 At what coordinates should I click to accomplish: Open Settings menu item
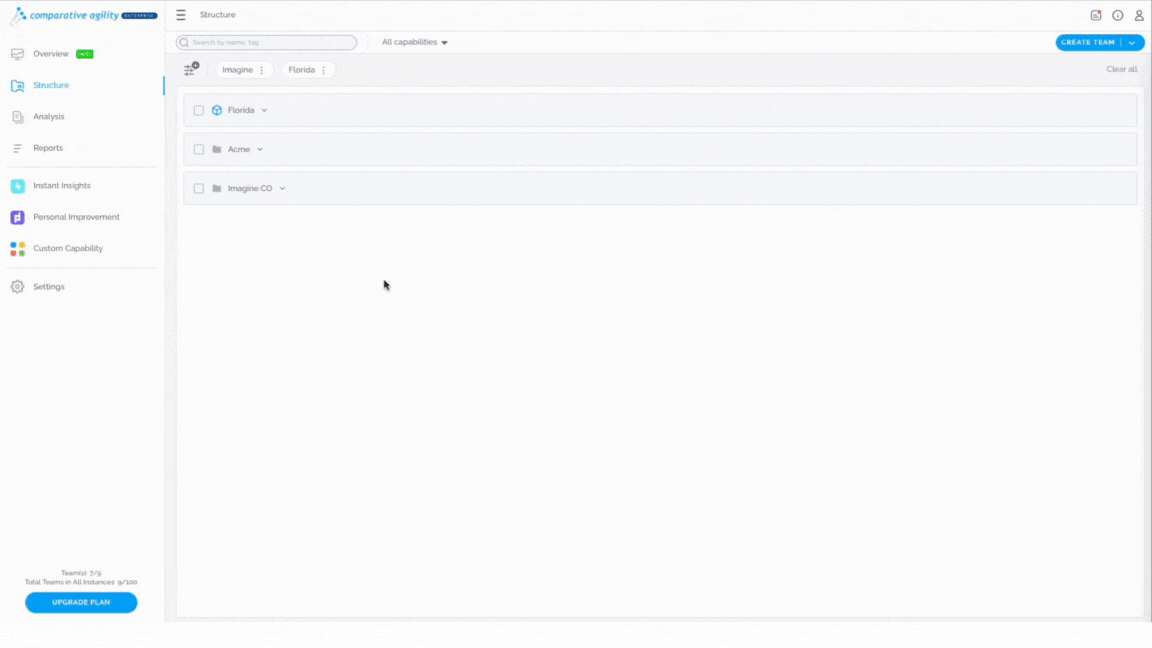pos(48,287)
